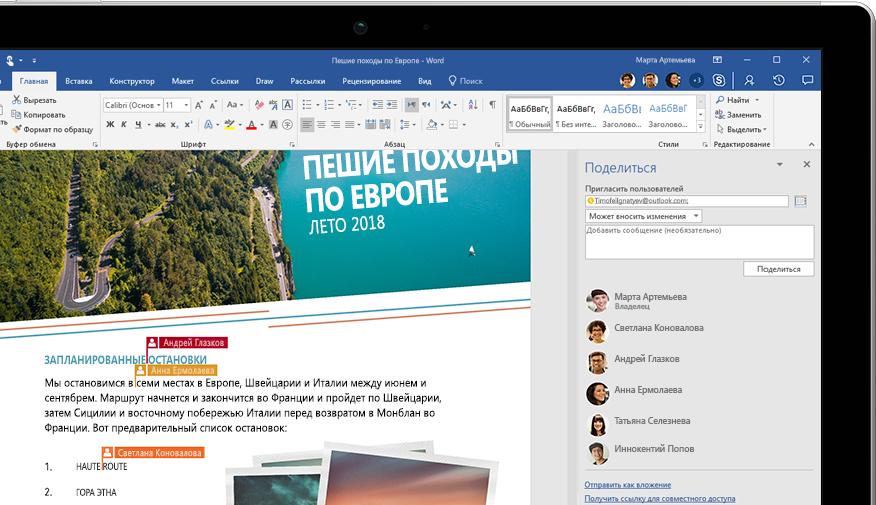Open the comments speech bubble icon
The image size is (876, 505).
click(x=807, y=80)
